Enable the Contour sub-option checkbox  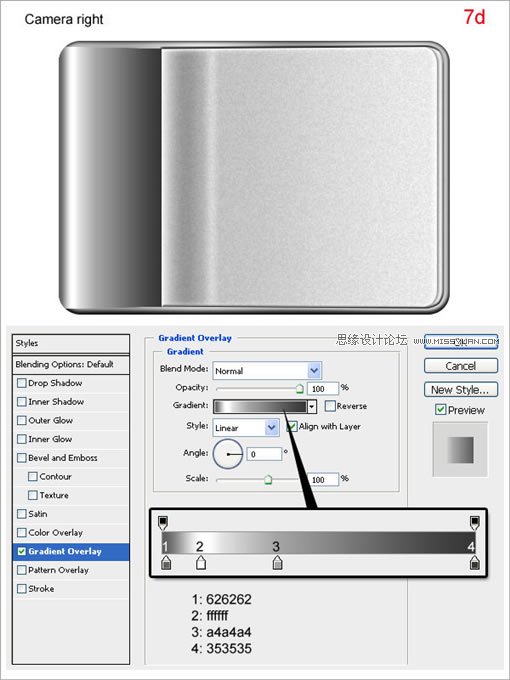(33, 477)
